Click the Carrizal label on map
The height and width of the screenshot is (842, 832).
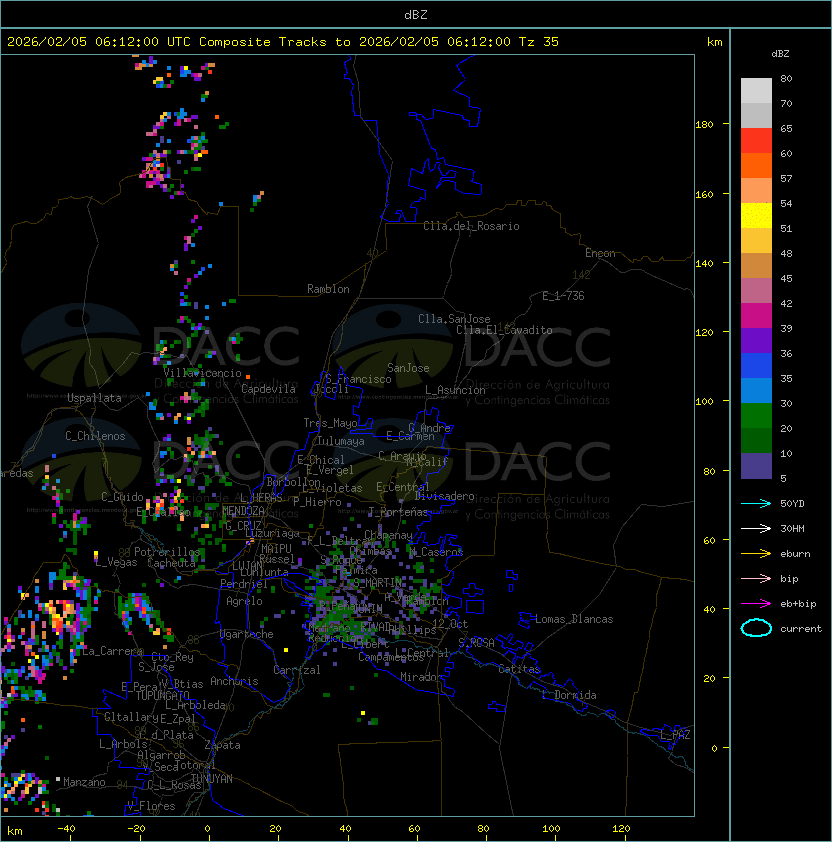click(x=296, y=670)
